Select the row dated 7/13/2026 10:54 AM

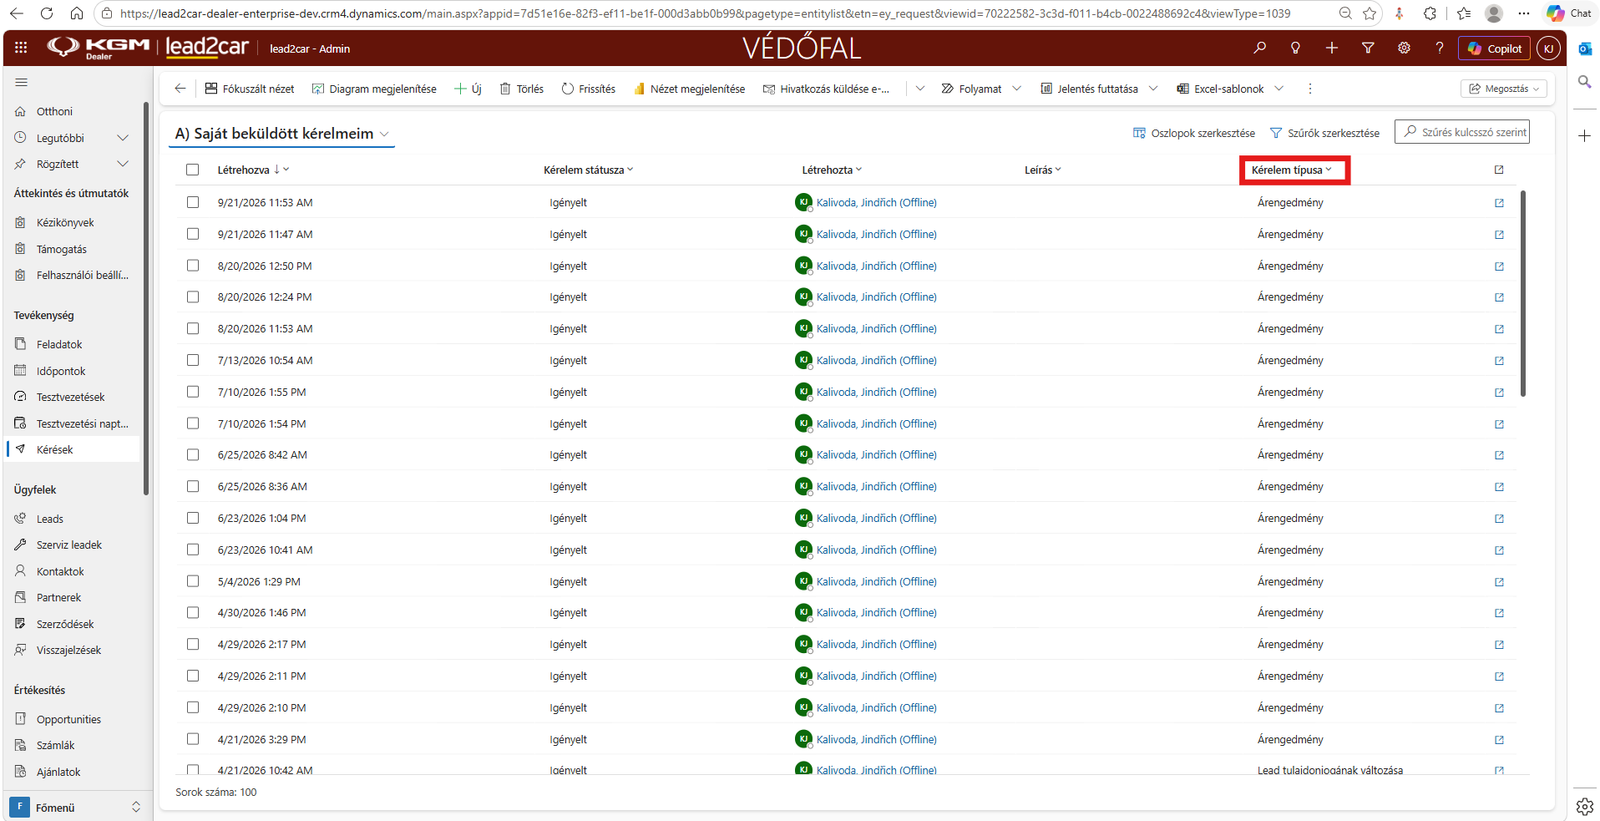tap(193, 360)
